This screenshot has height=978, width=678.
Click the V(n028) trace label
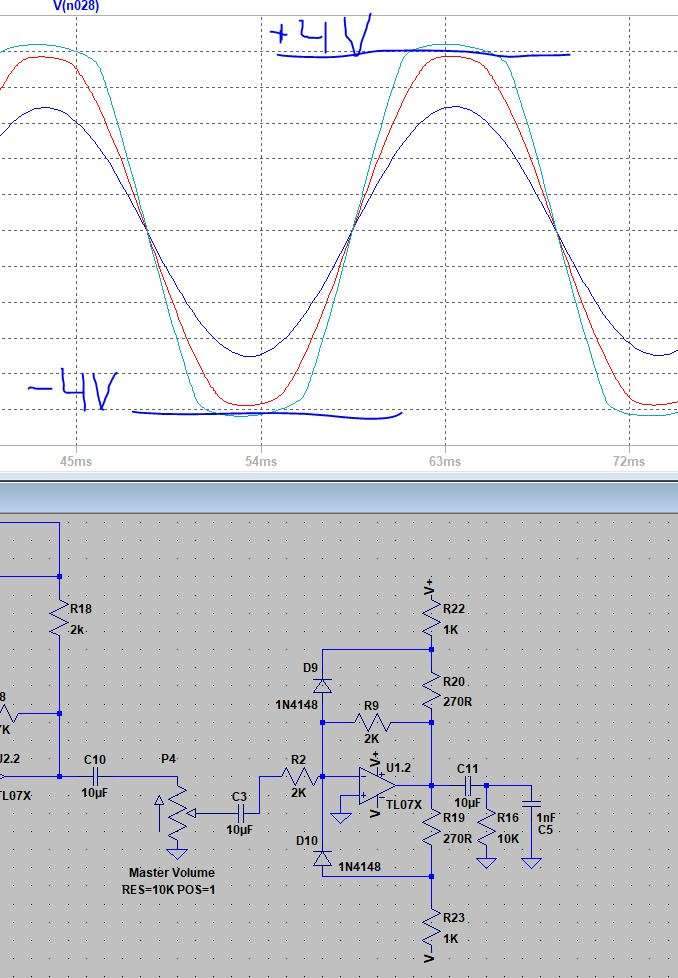[76, 6]
